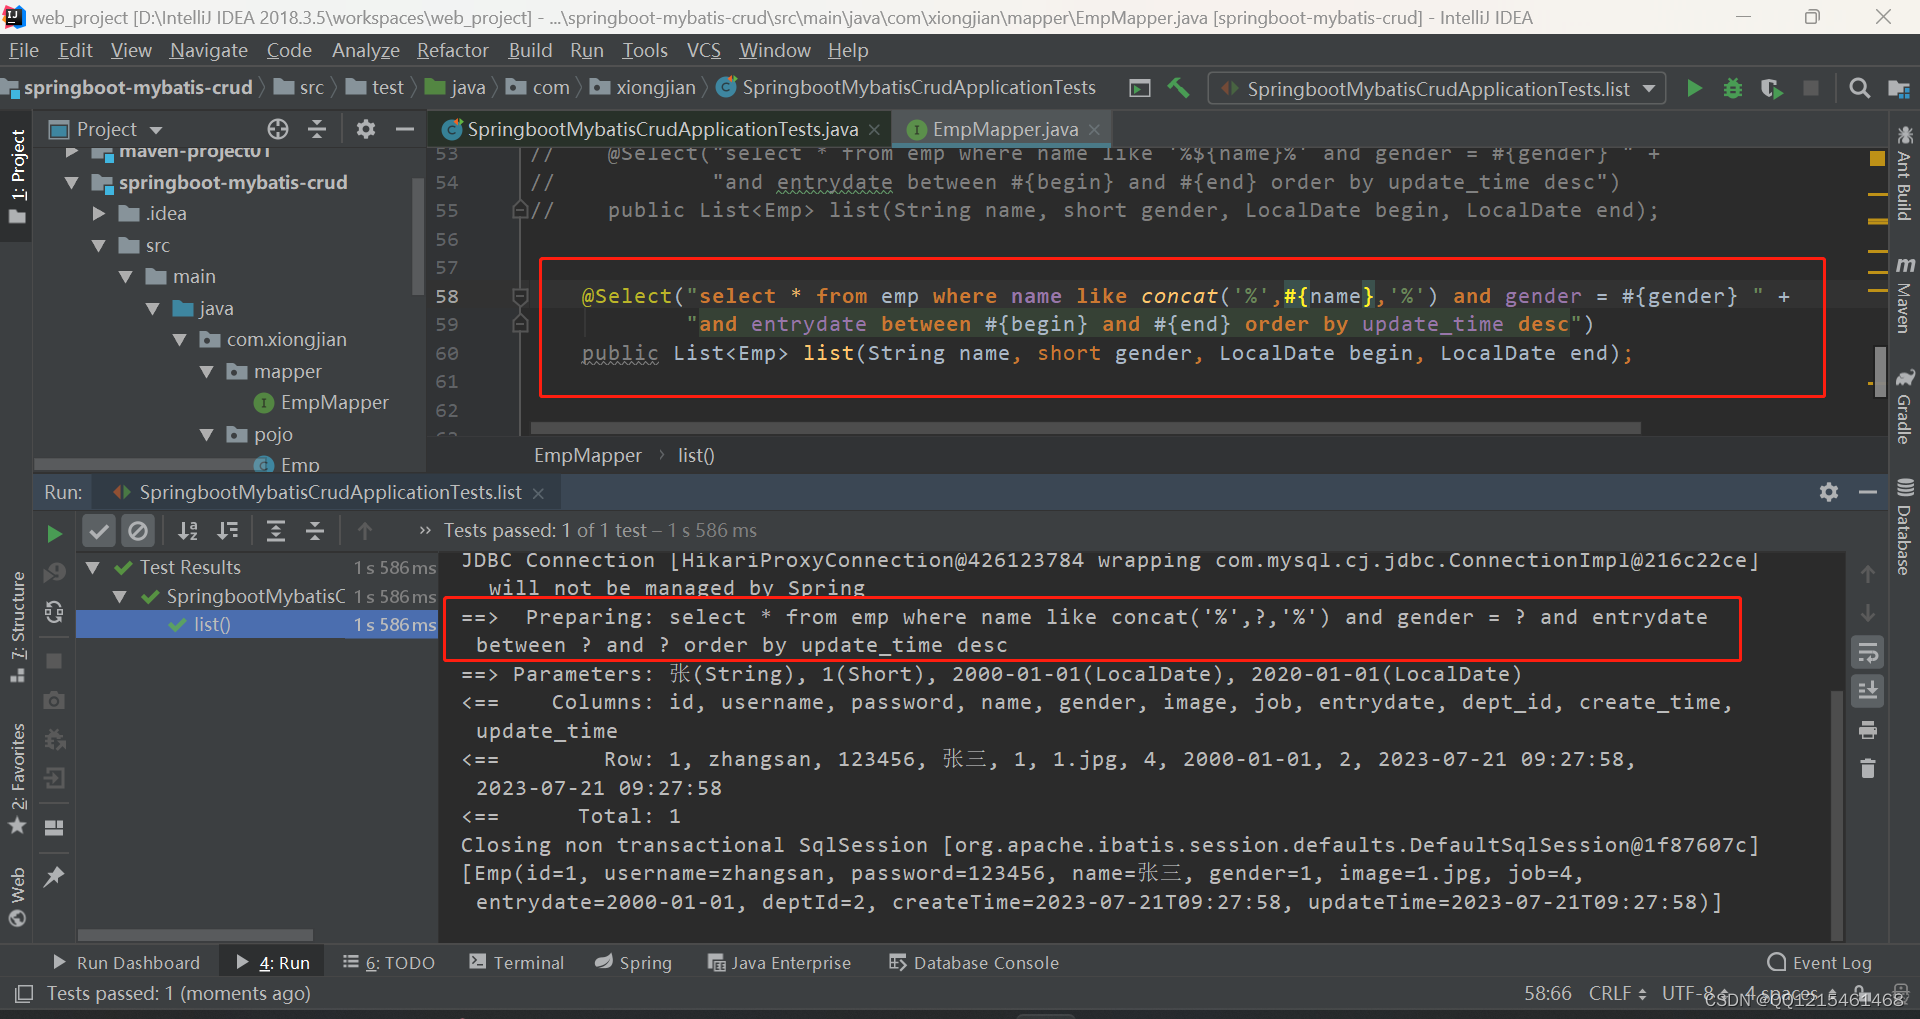The image size is (1920, 1019).
Task: Run the selected test configuration
Action: pyautogui.click(x=1694, y=89)
